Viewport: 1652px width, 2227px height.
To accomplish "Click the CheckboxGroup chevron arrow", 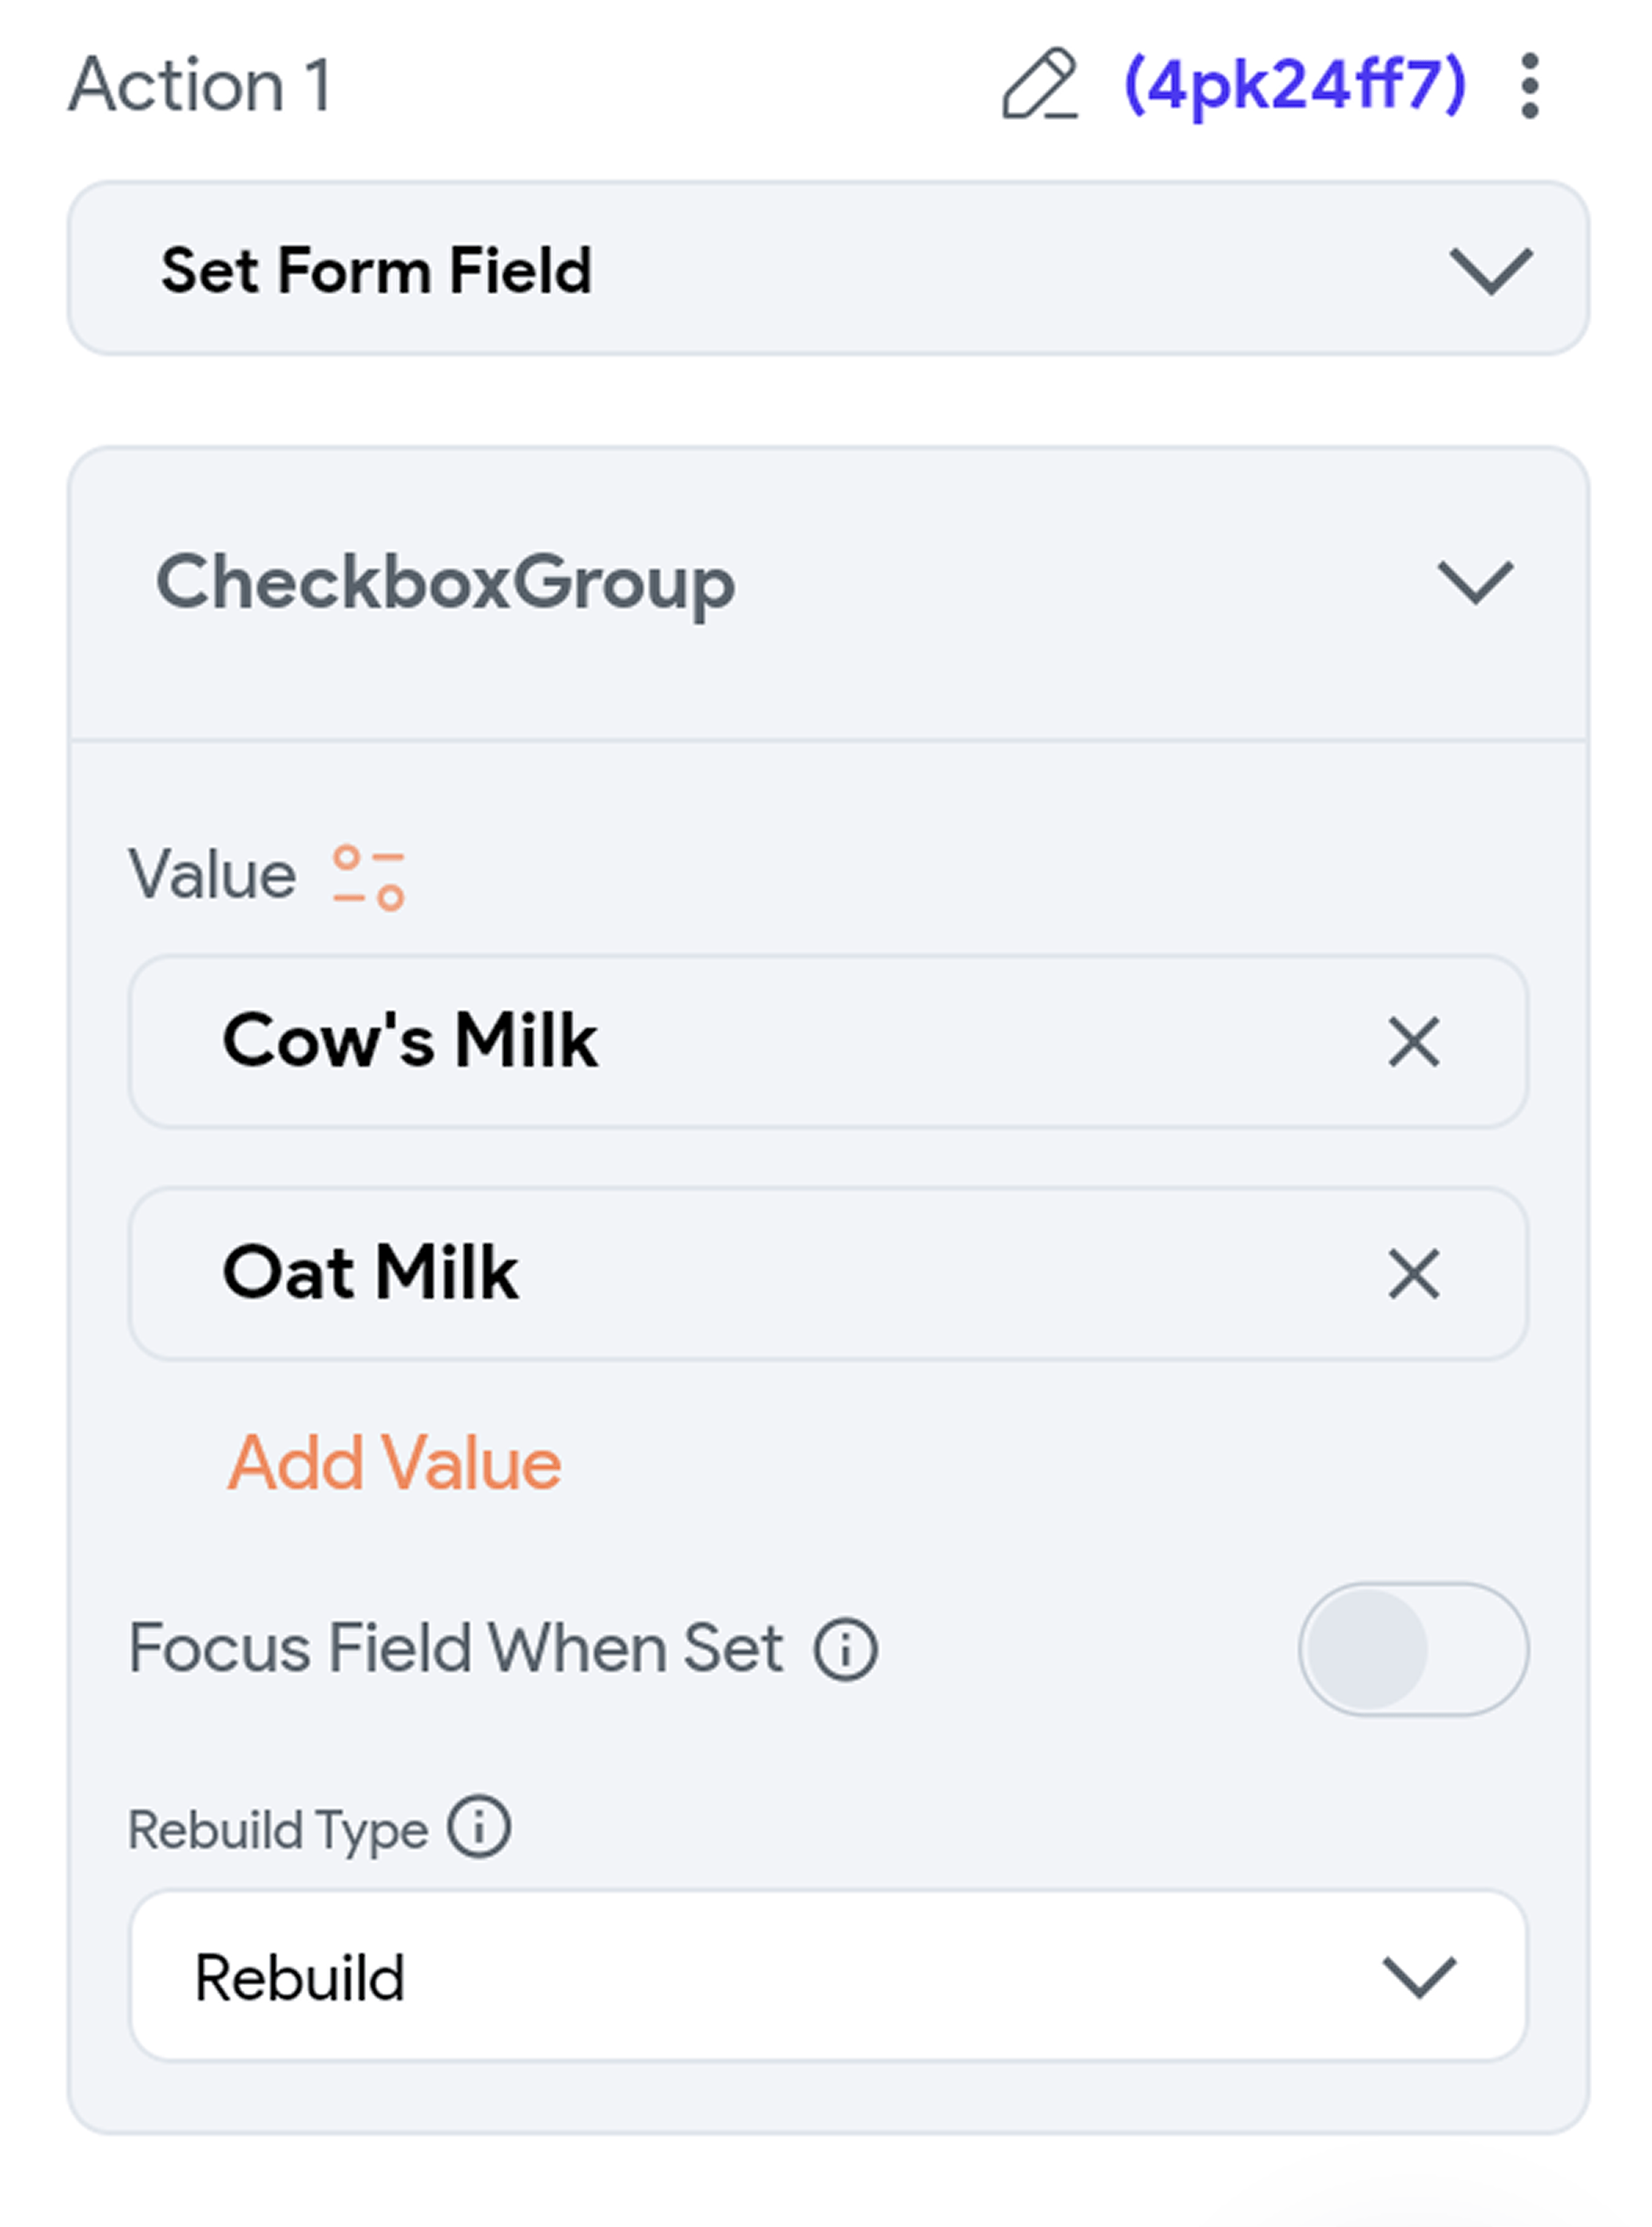I will pos(1475,583).
